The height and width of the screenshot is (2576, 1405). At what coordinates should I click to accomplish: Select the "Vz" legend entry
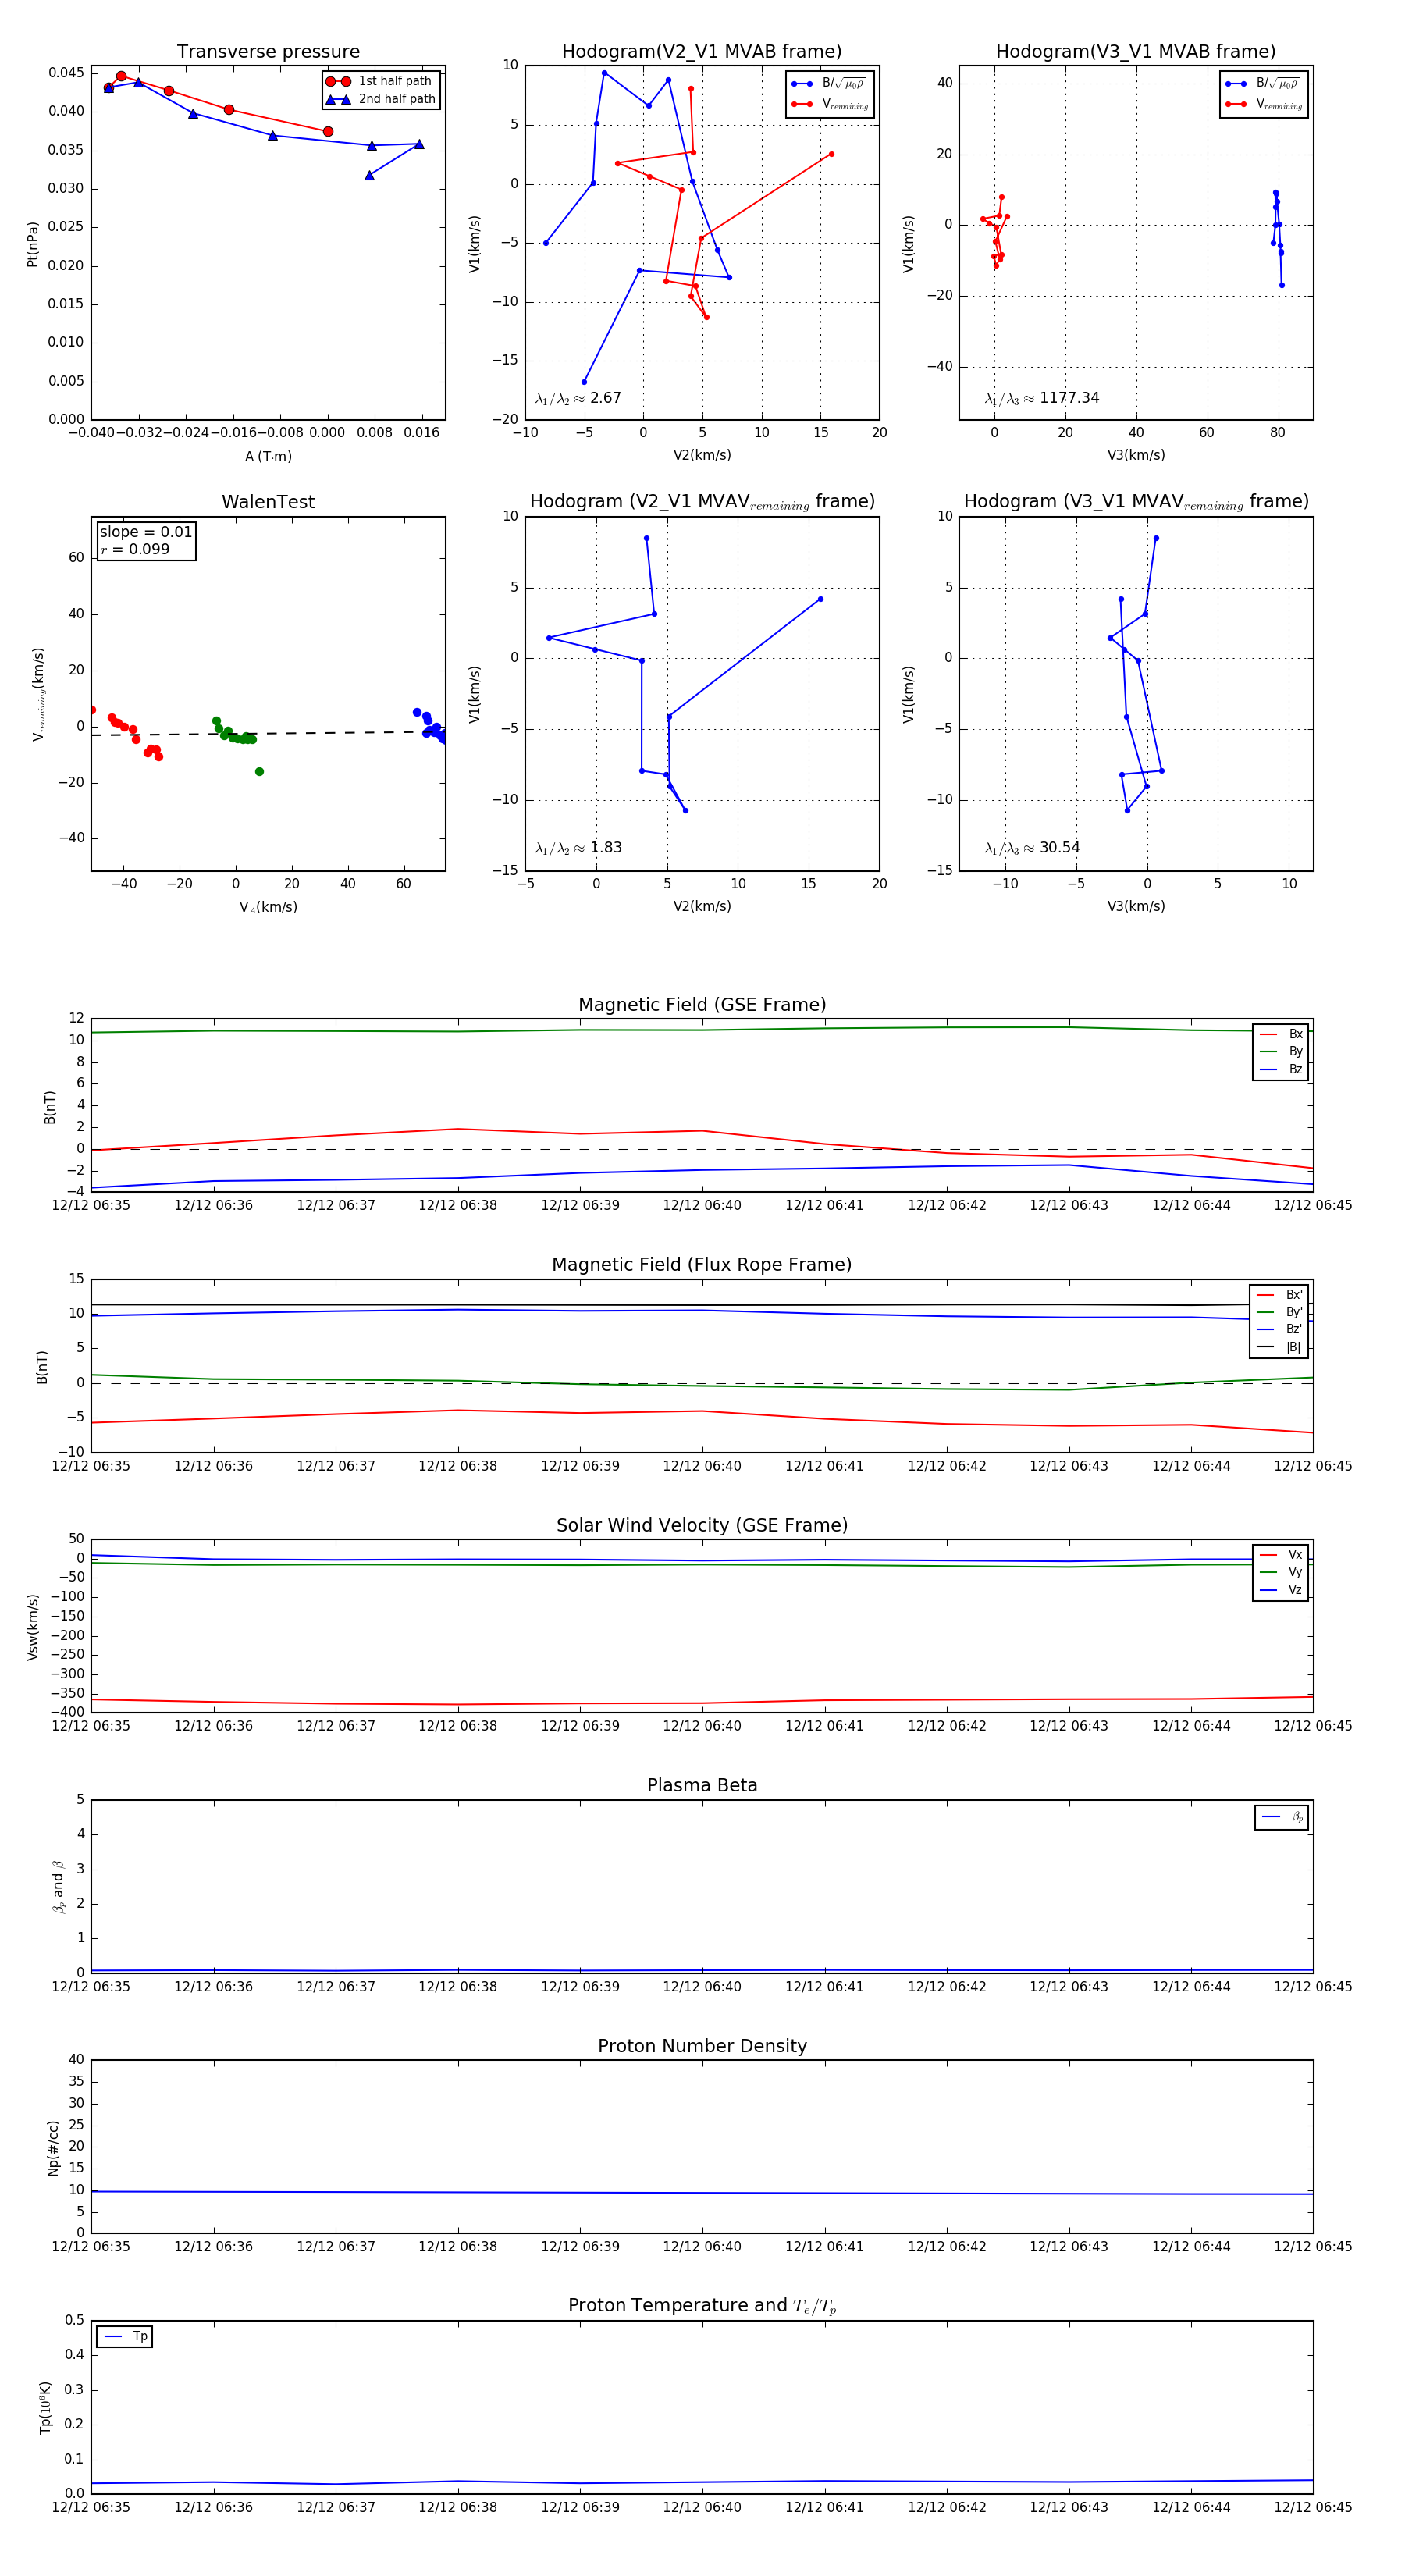tap(1281, 1590)
